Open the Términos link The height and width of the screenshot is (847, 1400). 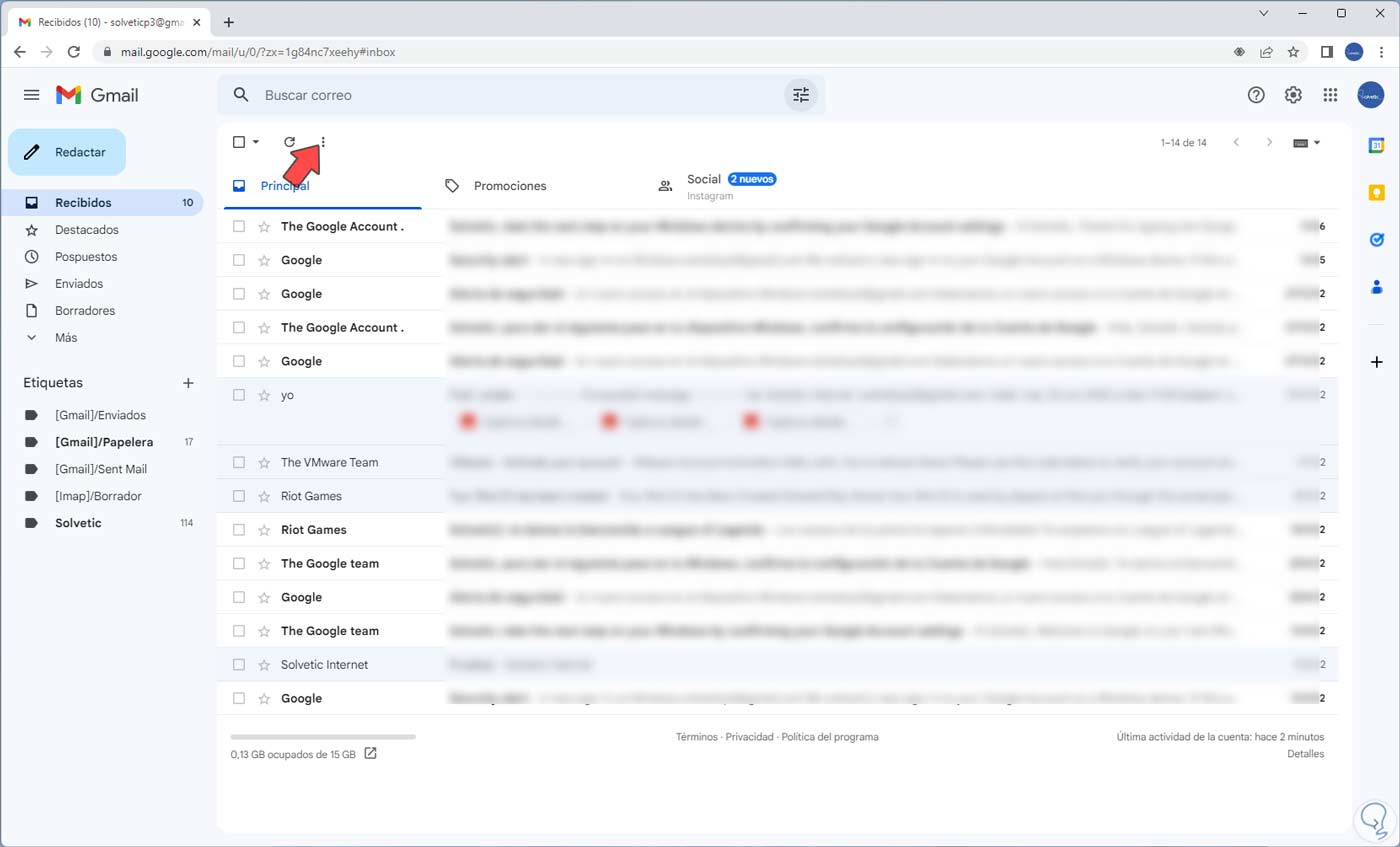tap(697, 737)
